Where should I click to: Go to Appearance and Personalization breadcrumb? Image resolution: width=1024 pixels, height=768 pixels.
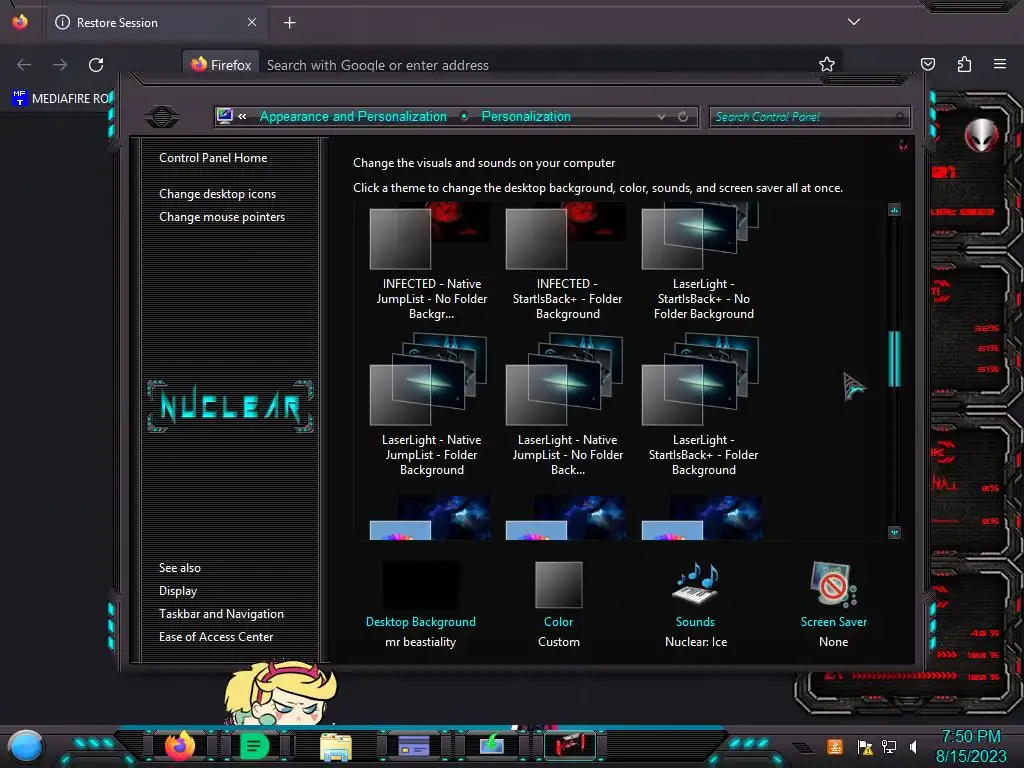(353, 117)
